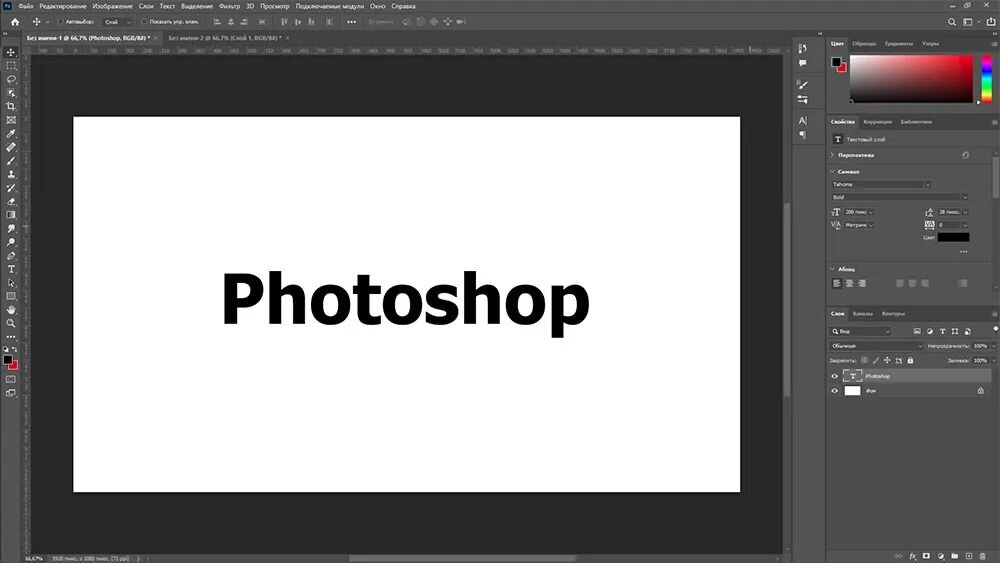The height and width of the screenshot is (563, 1000).
Task: Switch to the Каналы tab
Action: coord(863,314)
